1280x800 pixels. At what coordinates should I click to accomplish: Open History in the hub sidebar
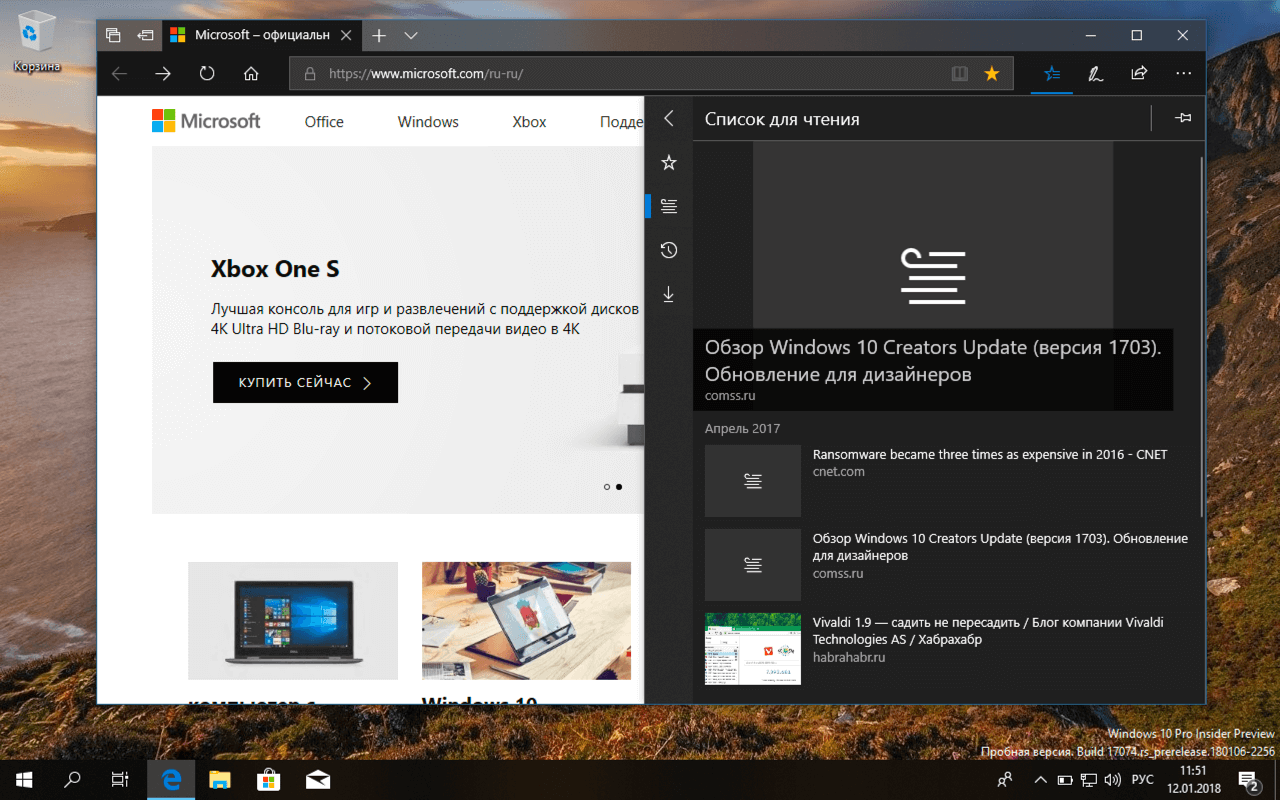[x=669, y=250]
